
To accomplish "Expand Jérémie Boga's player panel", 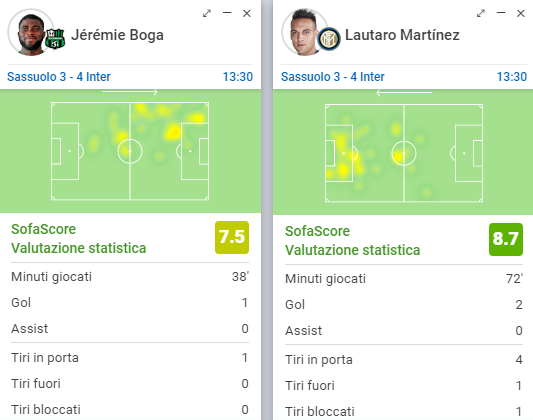I will [x=207, y=14].
